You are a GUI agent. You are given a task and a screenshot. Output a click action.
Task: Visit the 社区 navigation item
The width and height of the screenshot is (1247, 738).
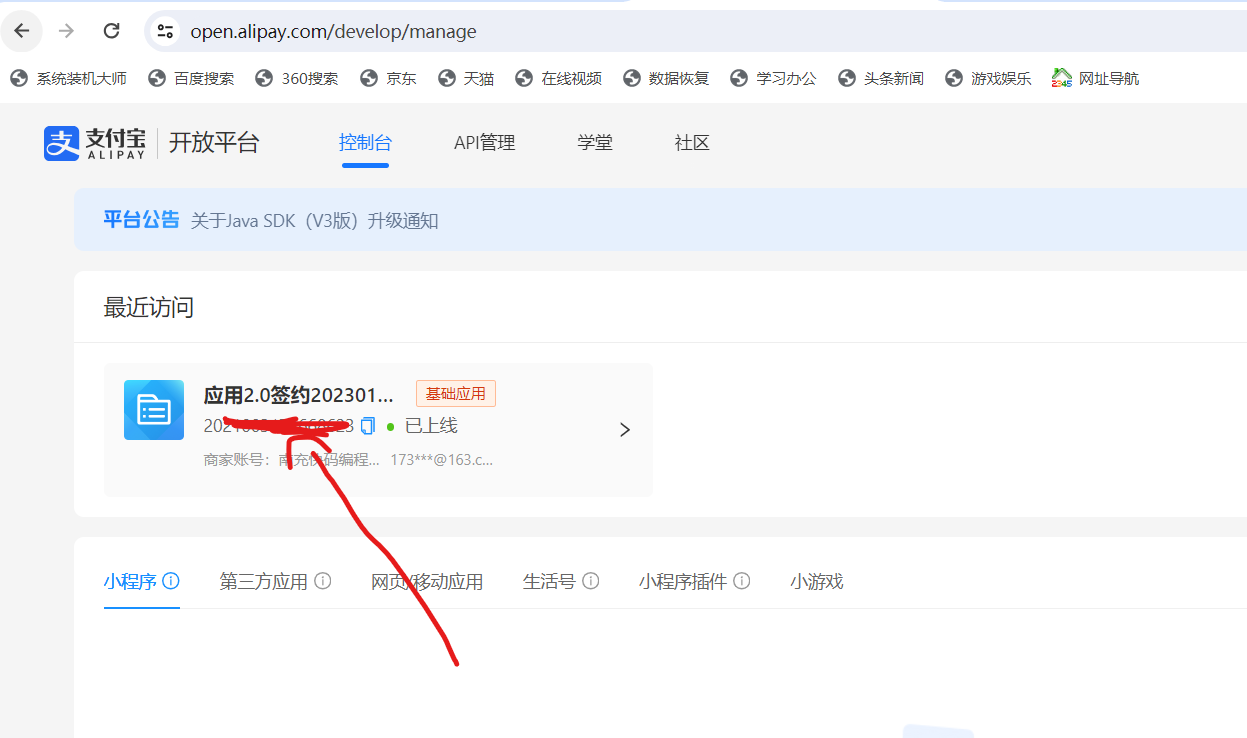692,143
